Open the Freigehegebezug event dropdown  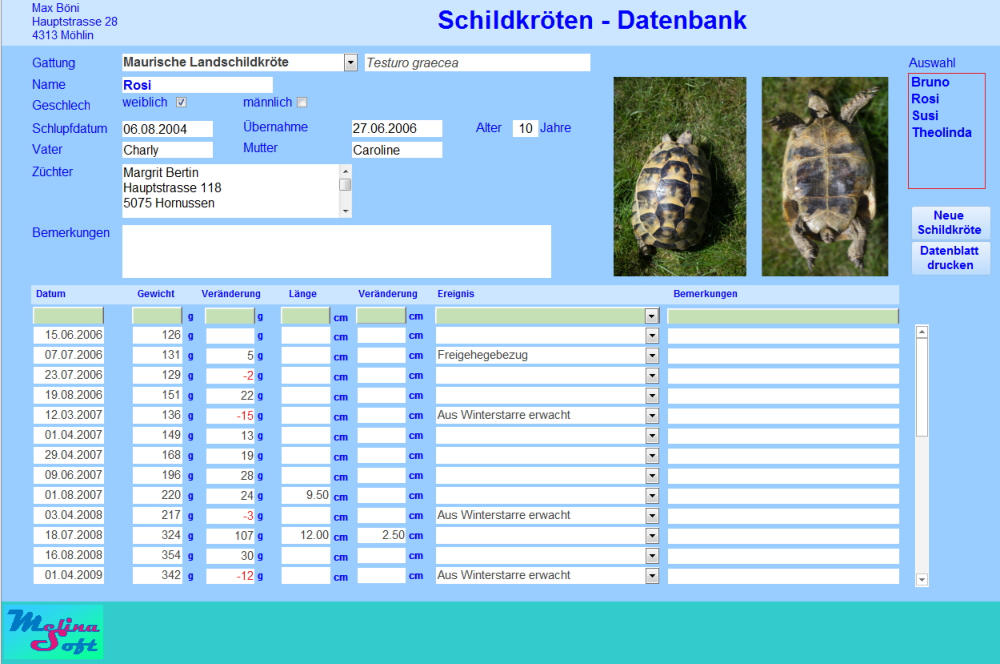[x=651, y=355]
